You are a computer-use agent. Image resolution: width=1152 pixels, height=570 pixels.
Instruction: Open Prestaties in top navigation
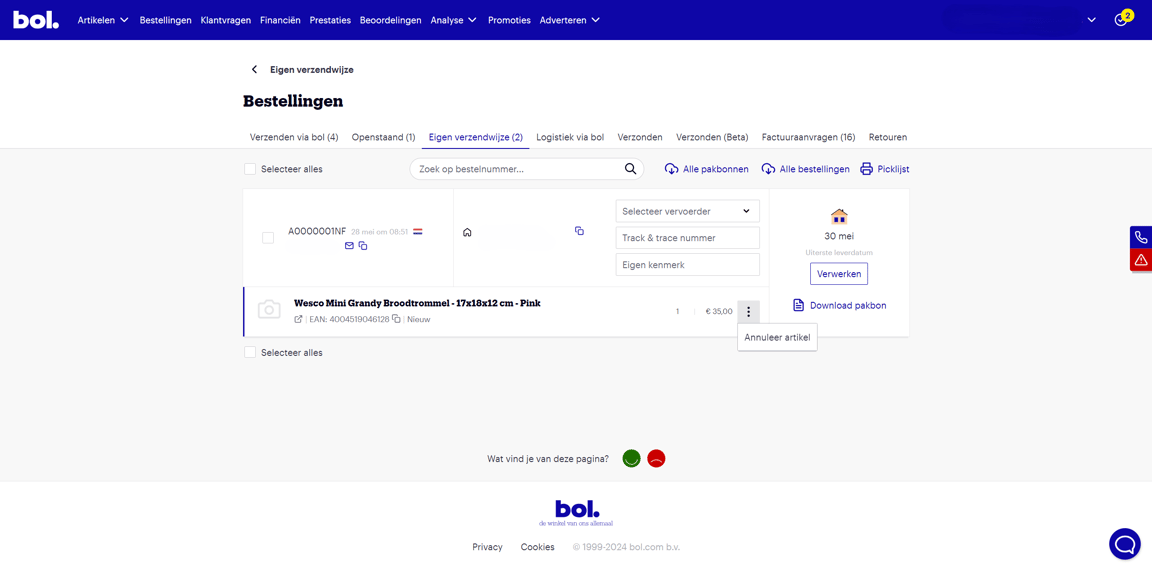[330, 21]
